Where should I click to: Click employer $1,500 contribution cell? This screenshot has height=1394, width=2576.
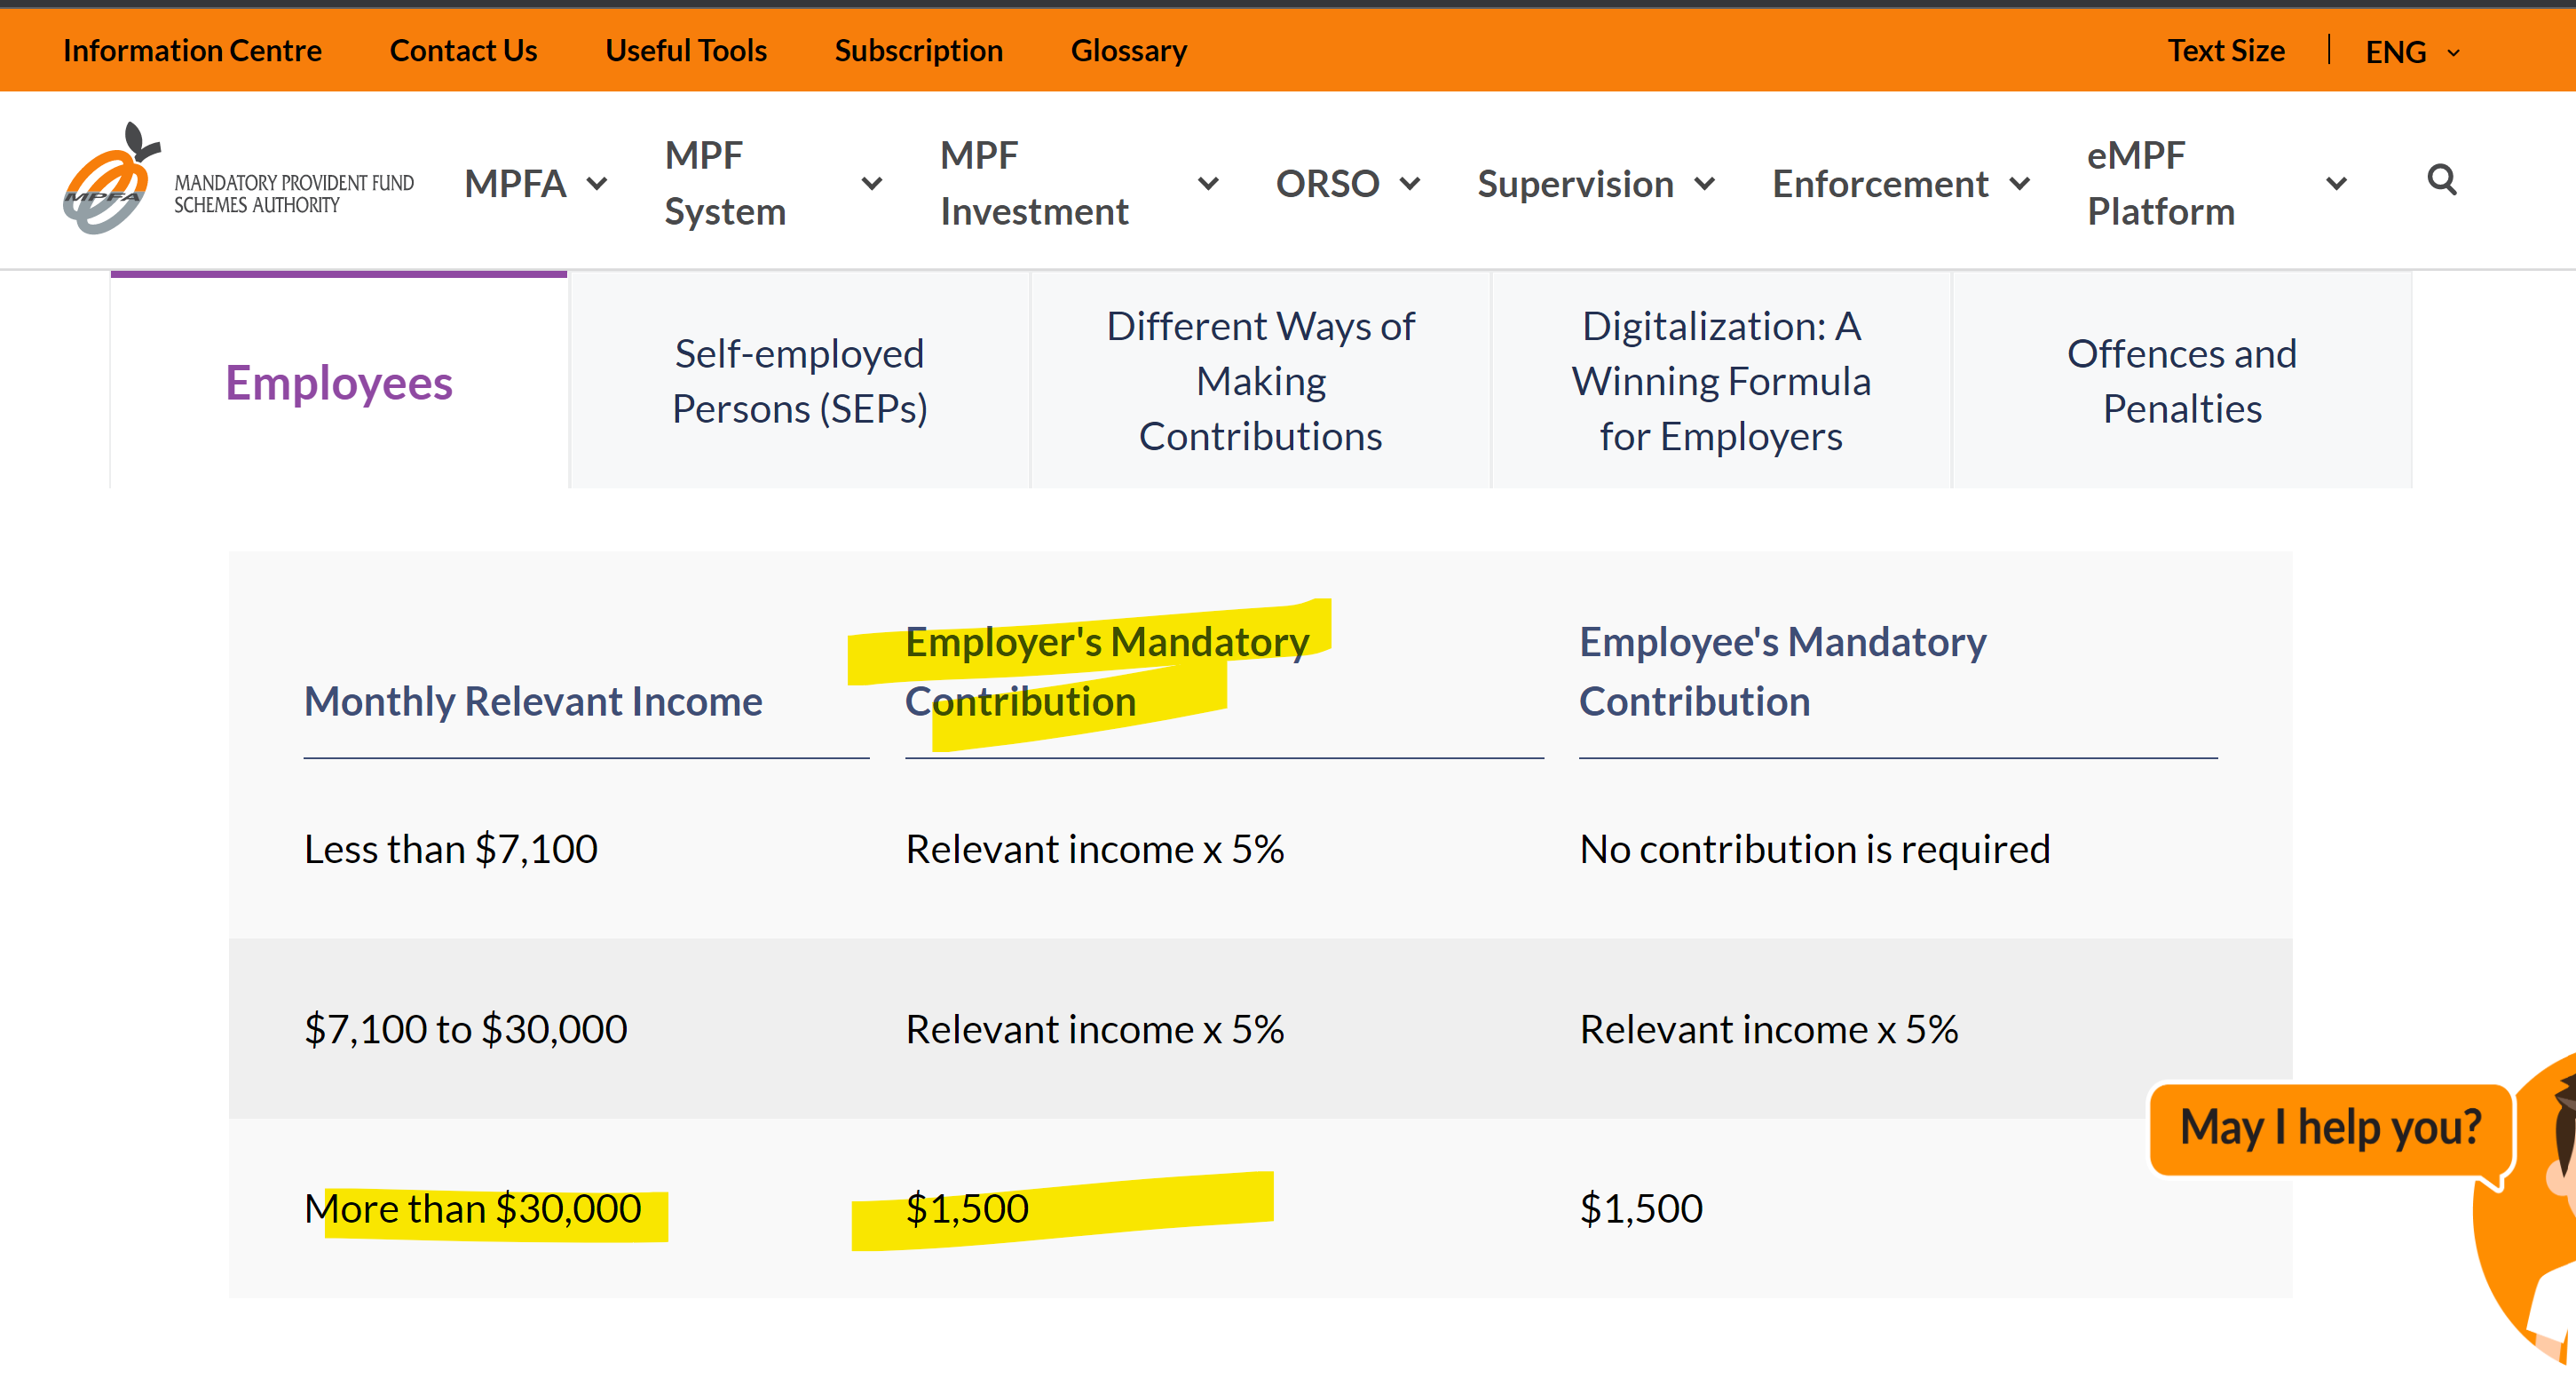tap(967, 1209)
